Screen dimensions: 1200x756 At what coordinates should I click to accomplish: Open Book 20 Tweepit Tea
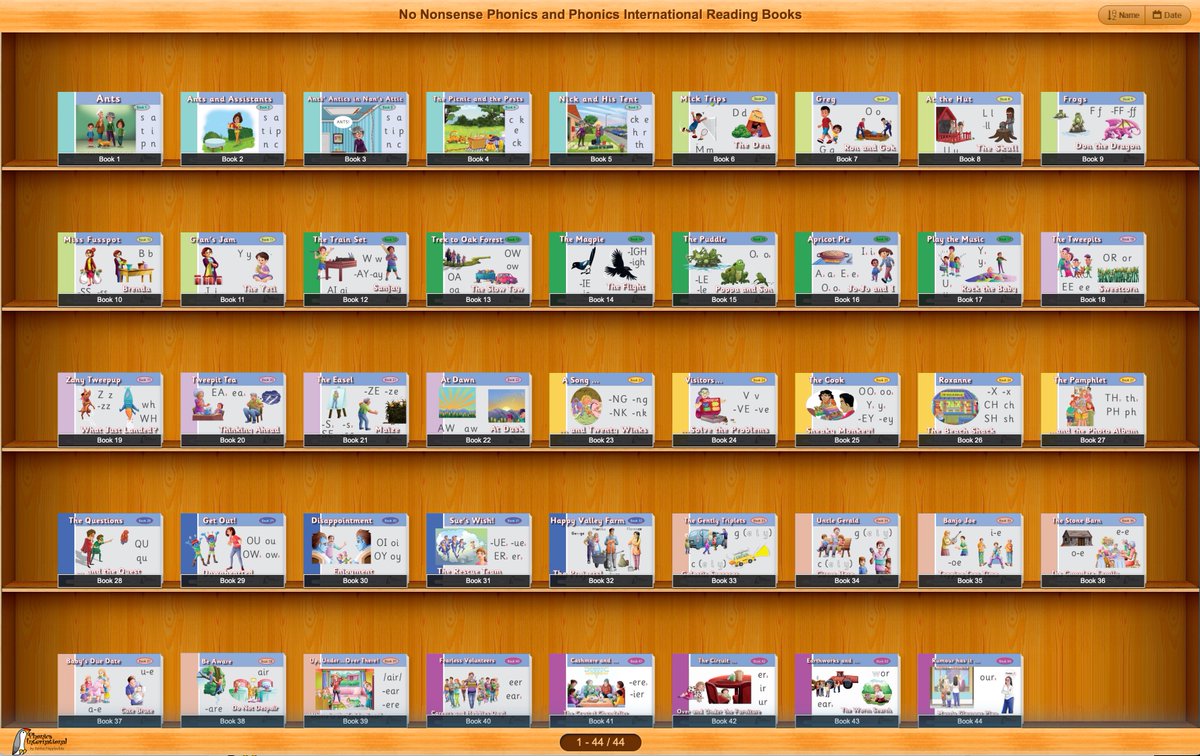233,410
